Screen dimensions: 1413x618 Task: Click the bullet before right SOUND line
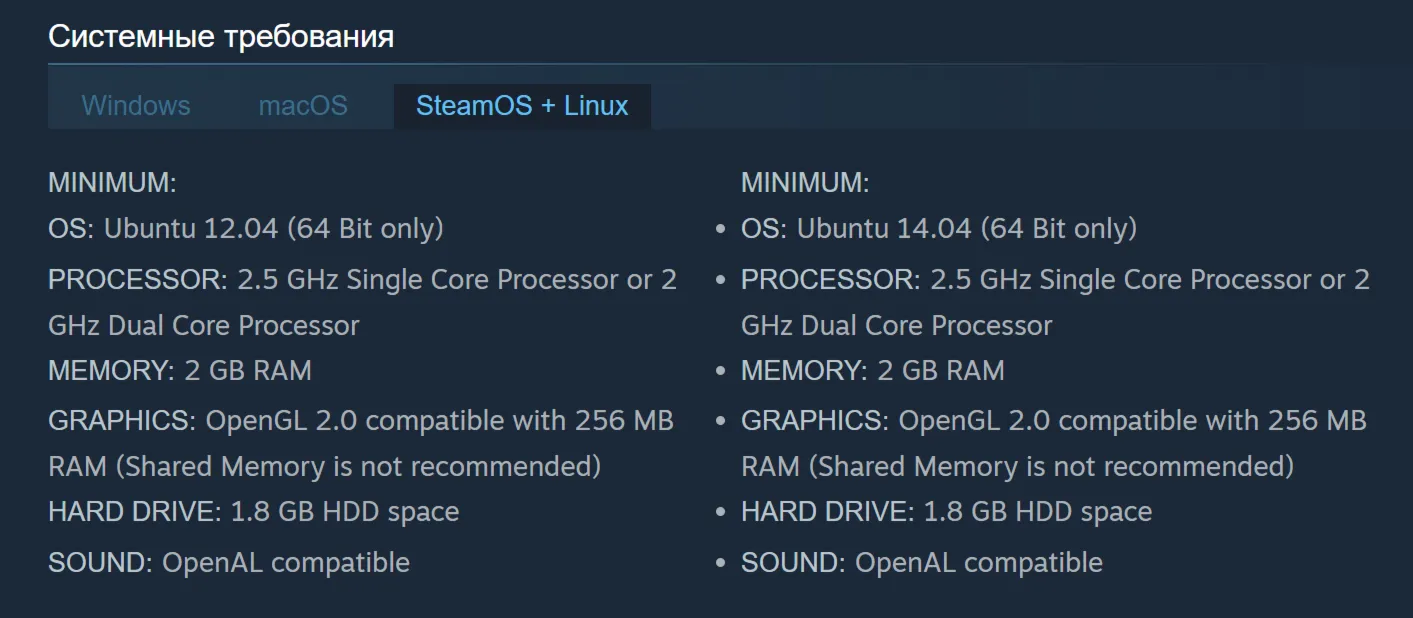721,564
